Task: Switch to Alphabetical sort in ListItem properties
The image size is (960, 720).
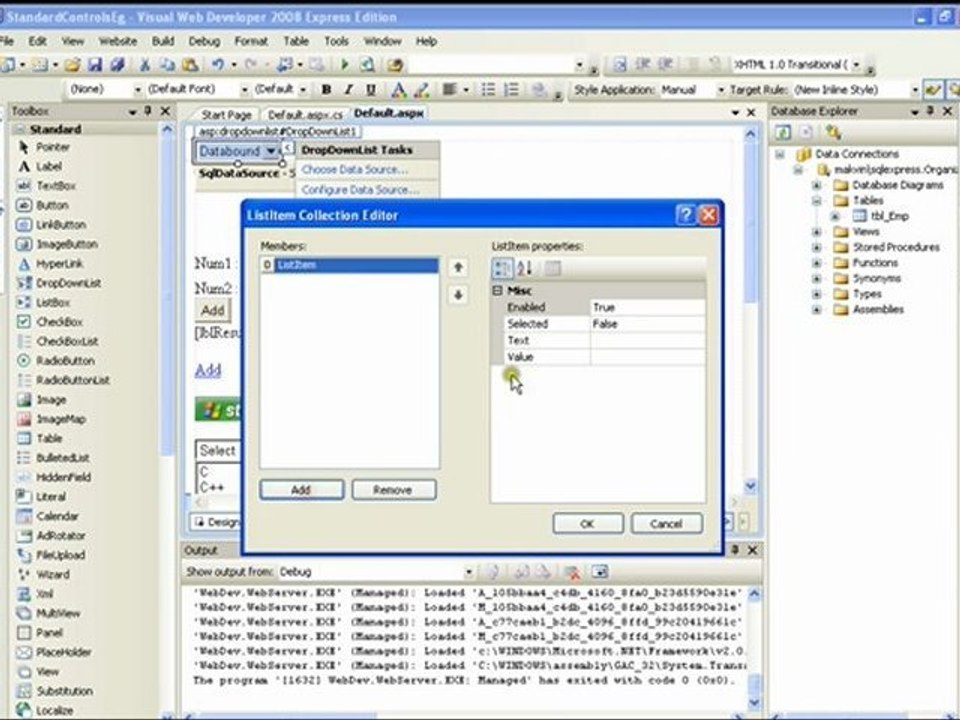Action: tap(525, 268)
